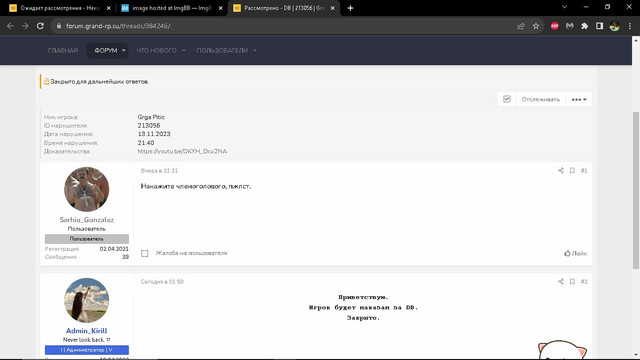Open the ГЛАВНАЯ menu item
This screenshot has height=360, width=640.
tap(63, 51)
